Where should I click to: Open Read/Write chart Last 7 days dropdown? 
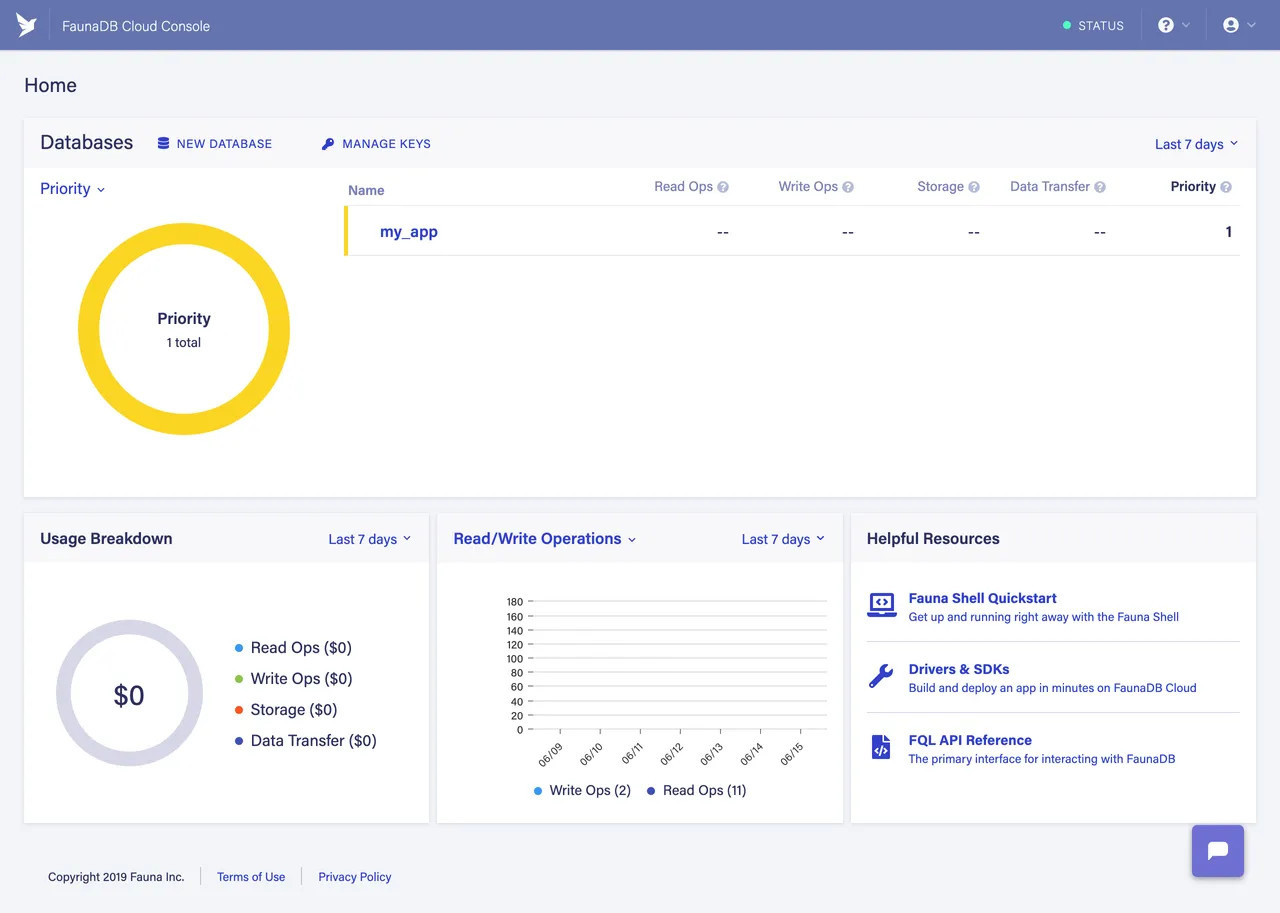783,539
